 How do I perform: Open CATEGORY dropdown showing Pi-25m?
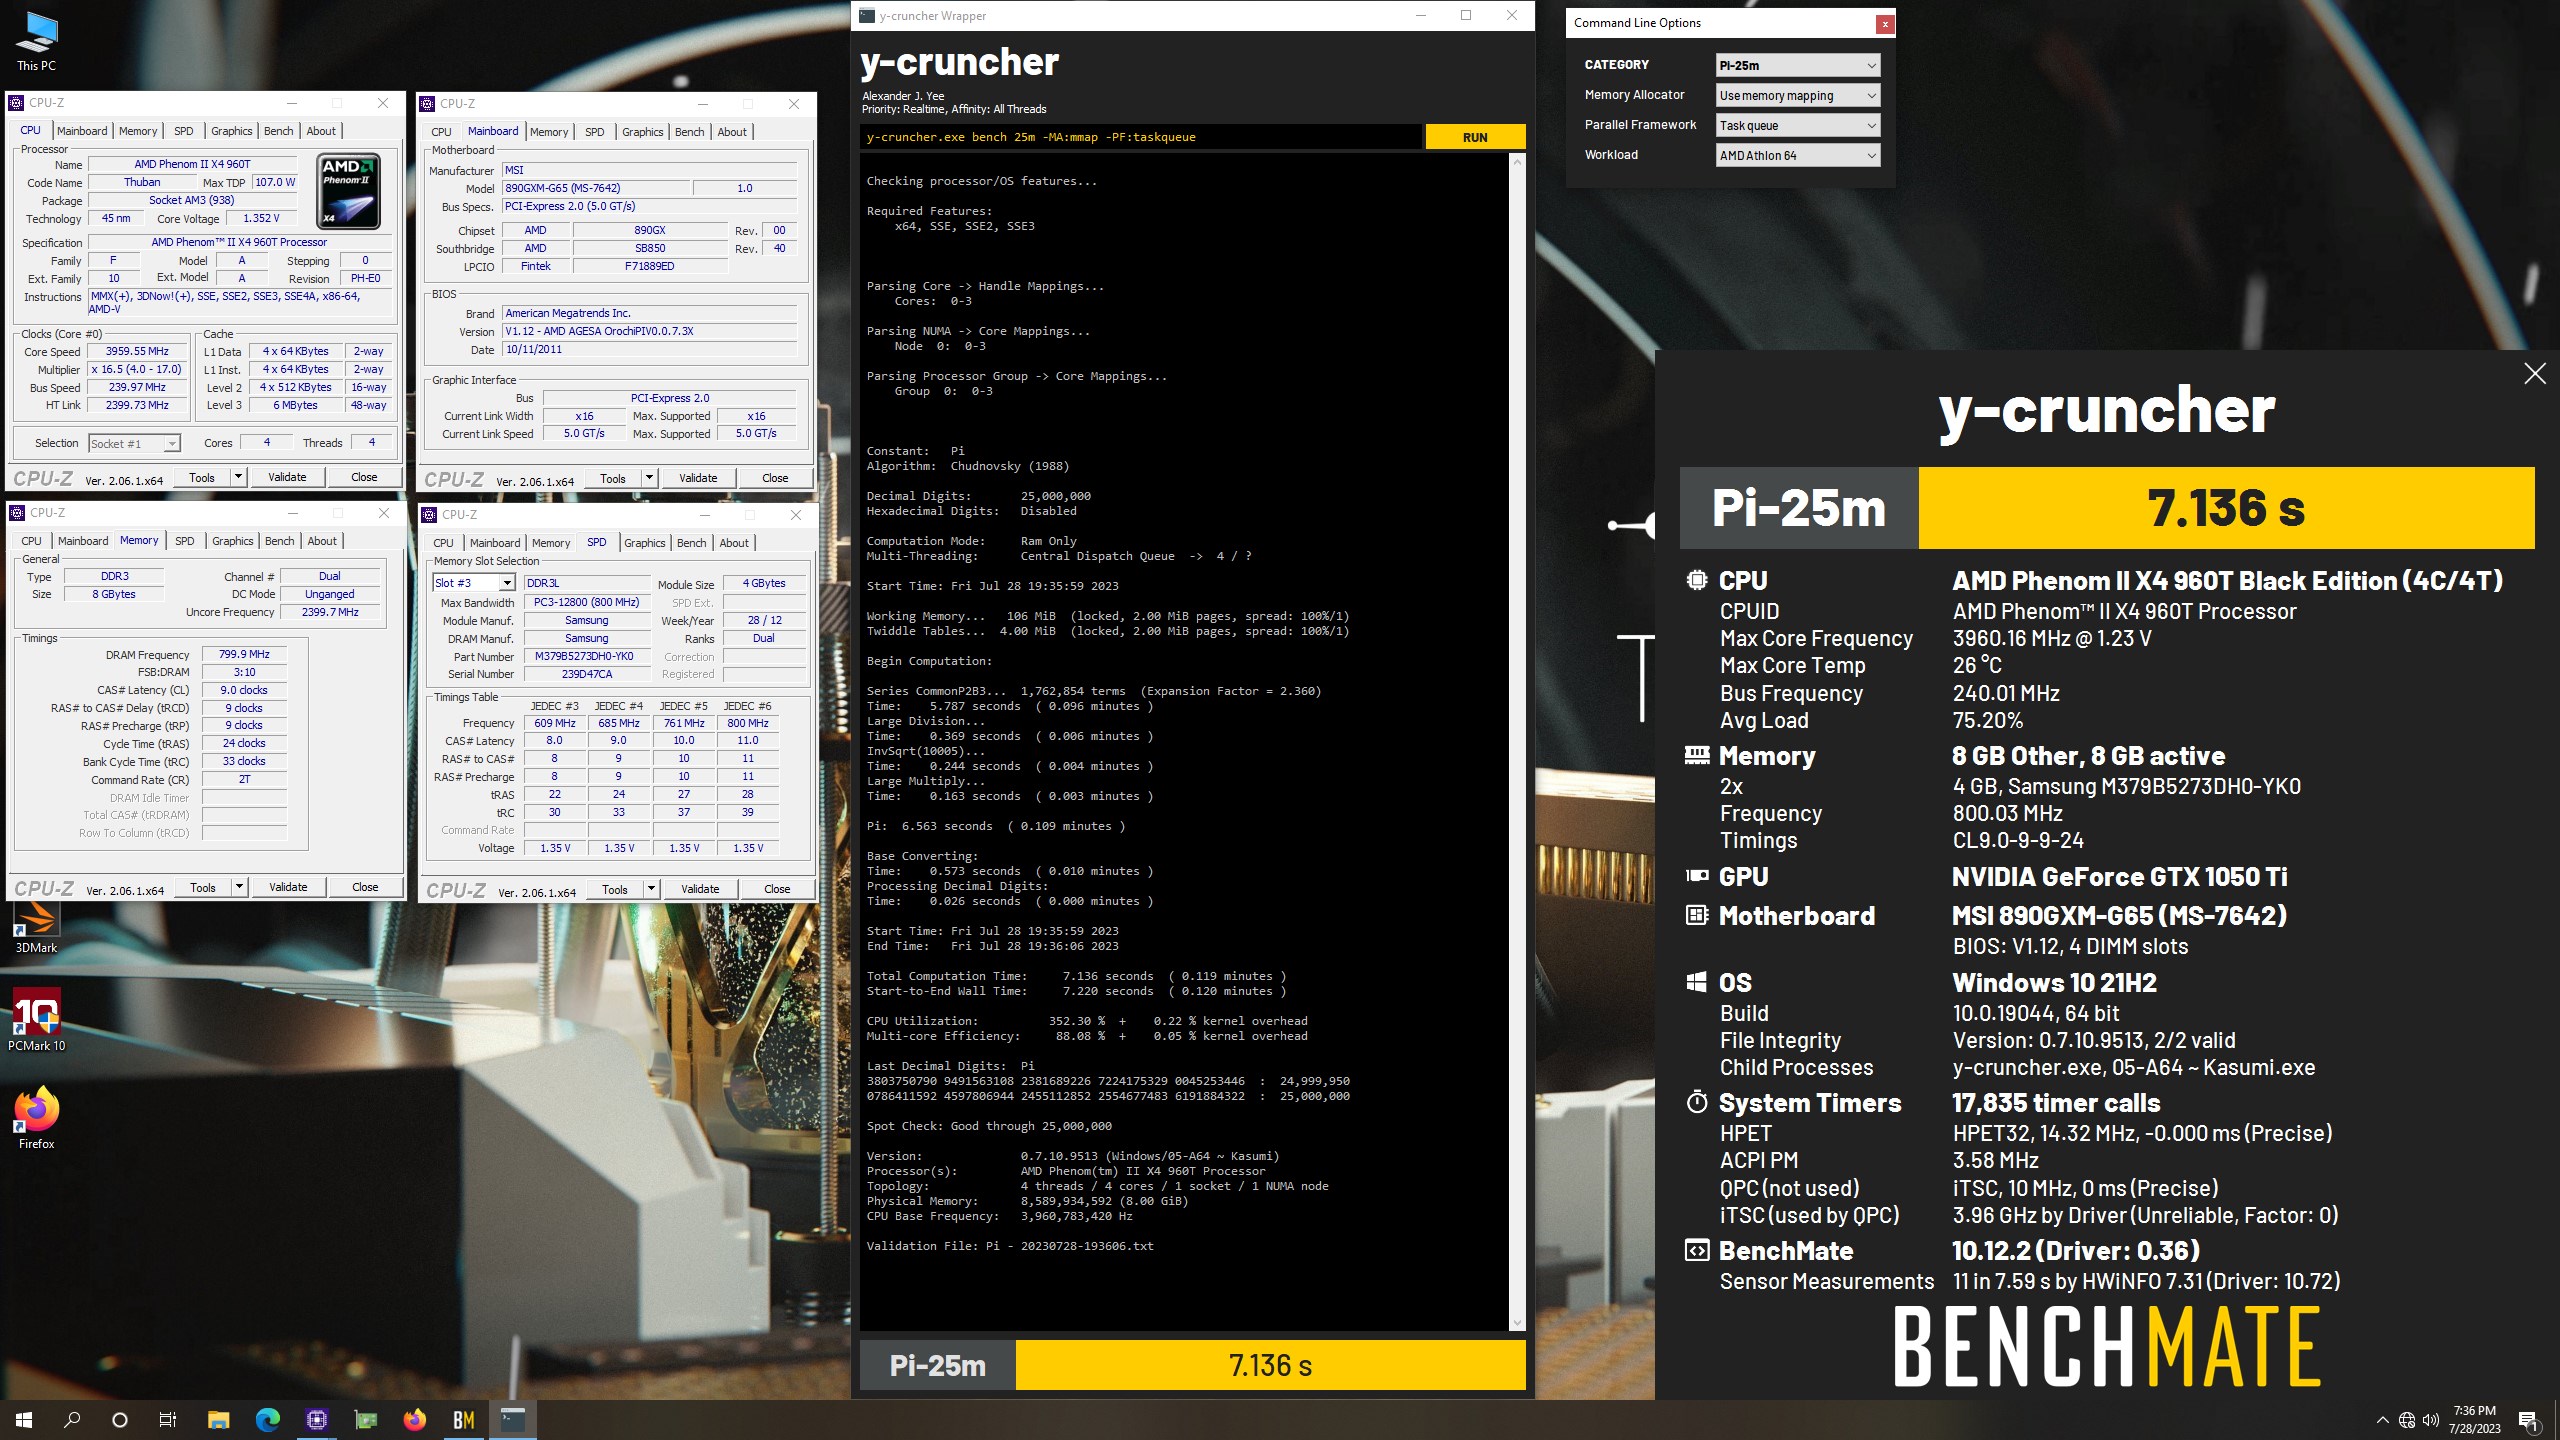(x=1798, y=65)
